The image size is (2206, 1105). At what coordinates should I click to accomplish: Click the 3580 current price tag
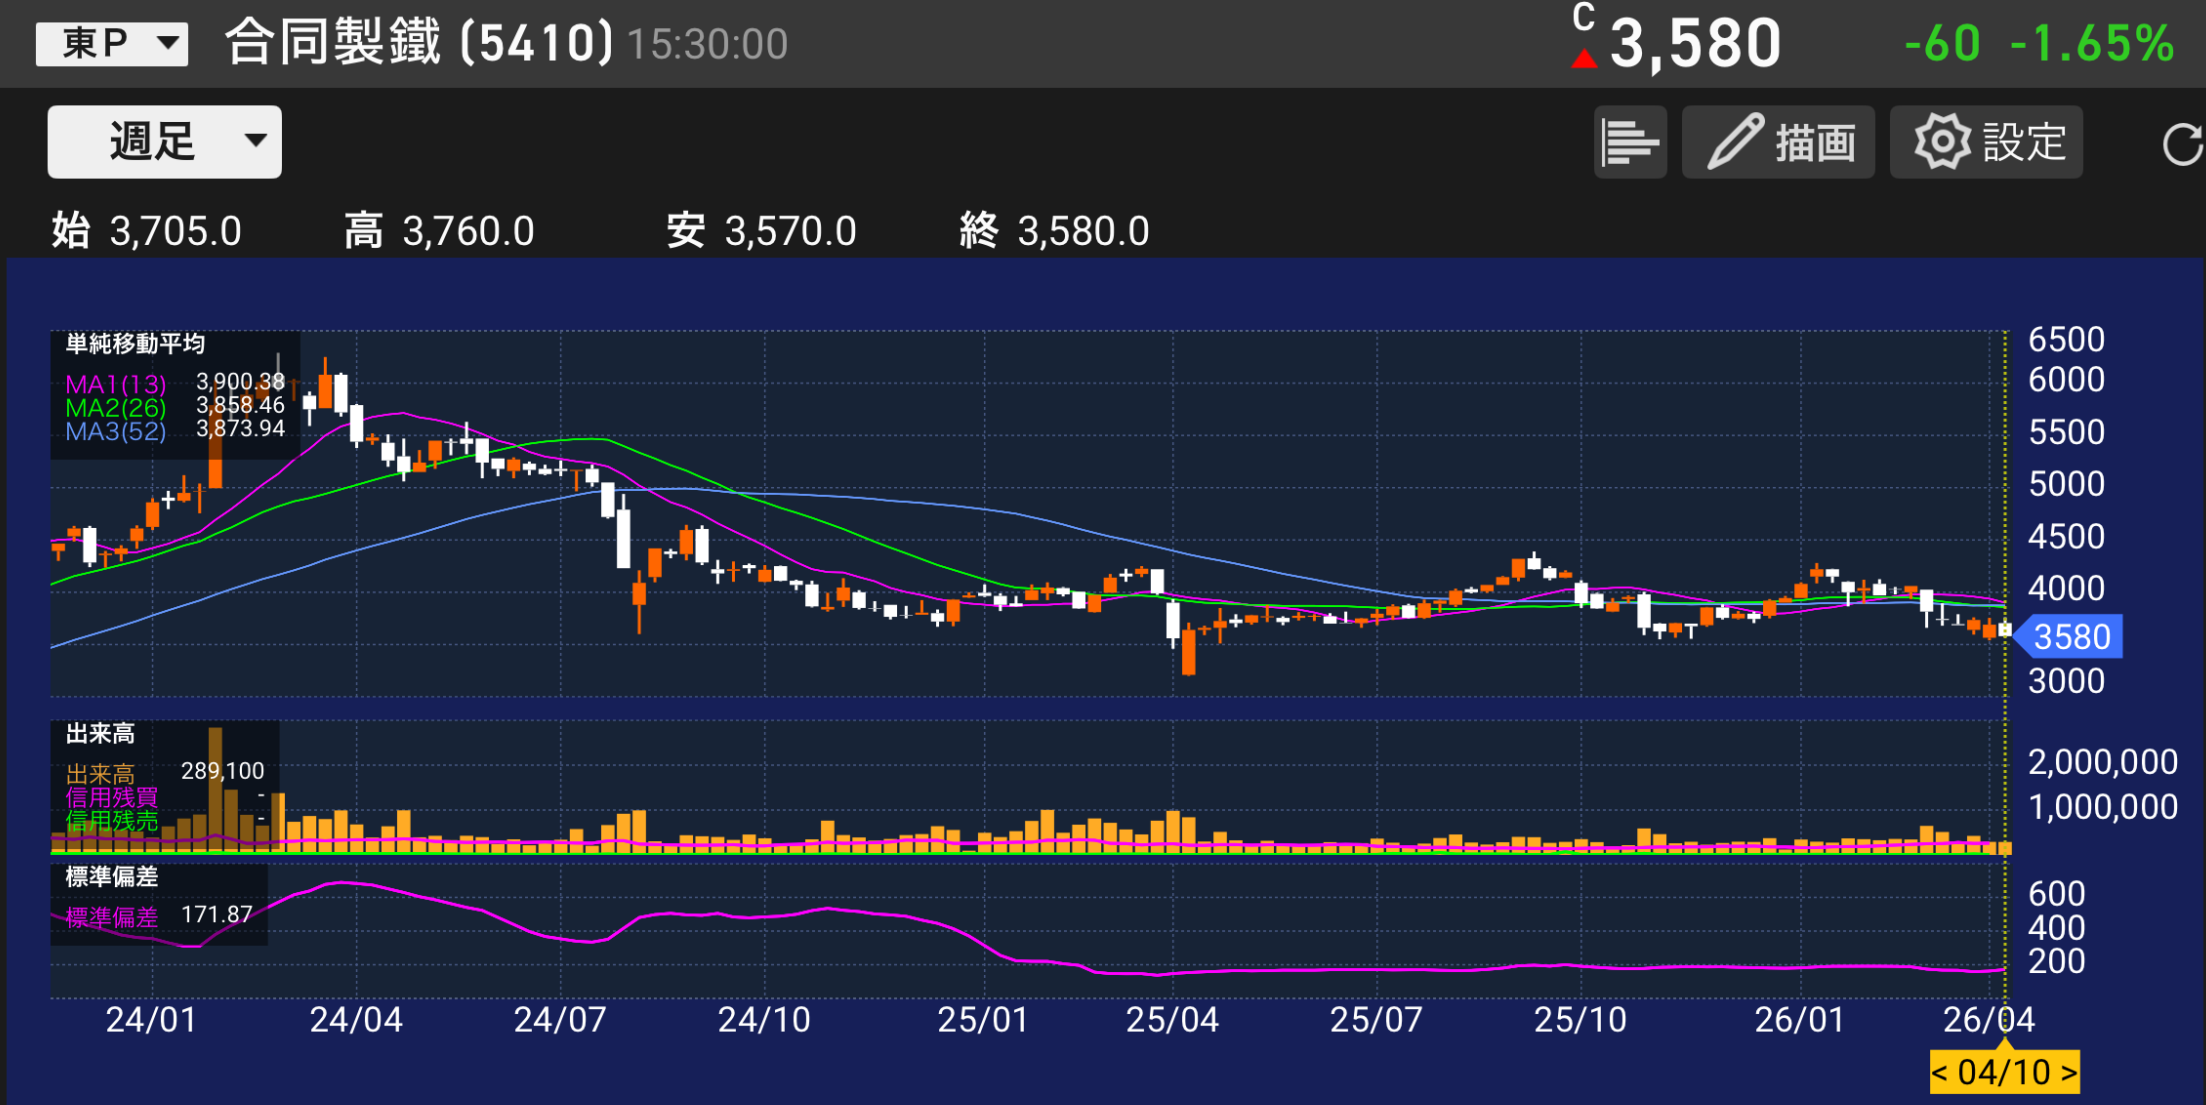coord(2071,637)
